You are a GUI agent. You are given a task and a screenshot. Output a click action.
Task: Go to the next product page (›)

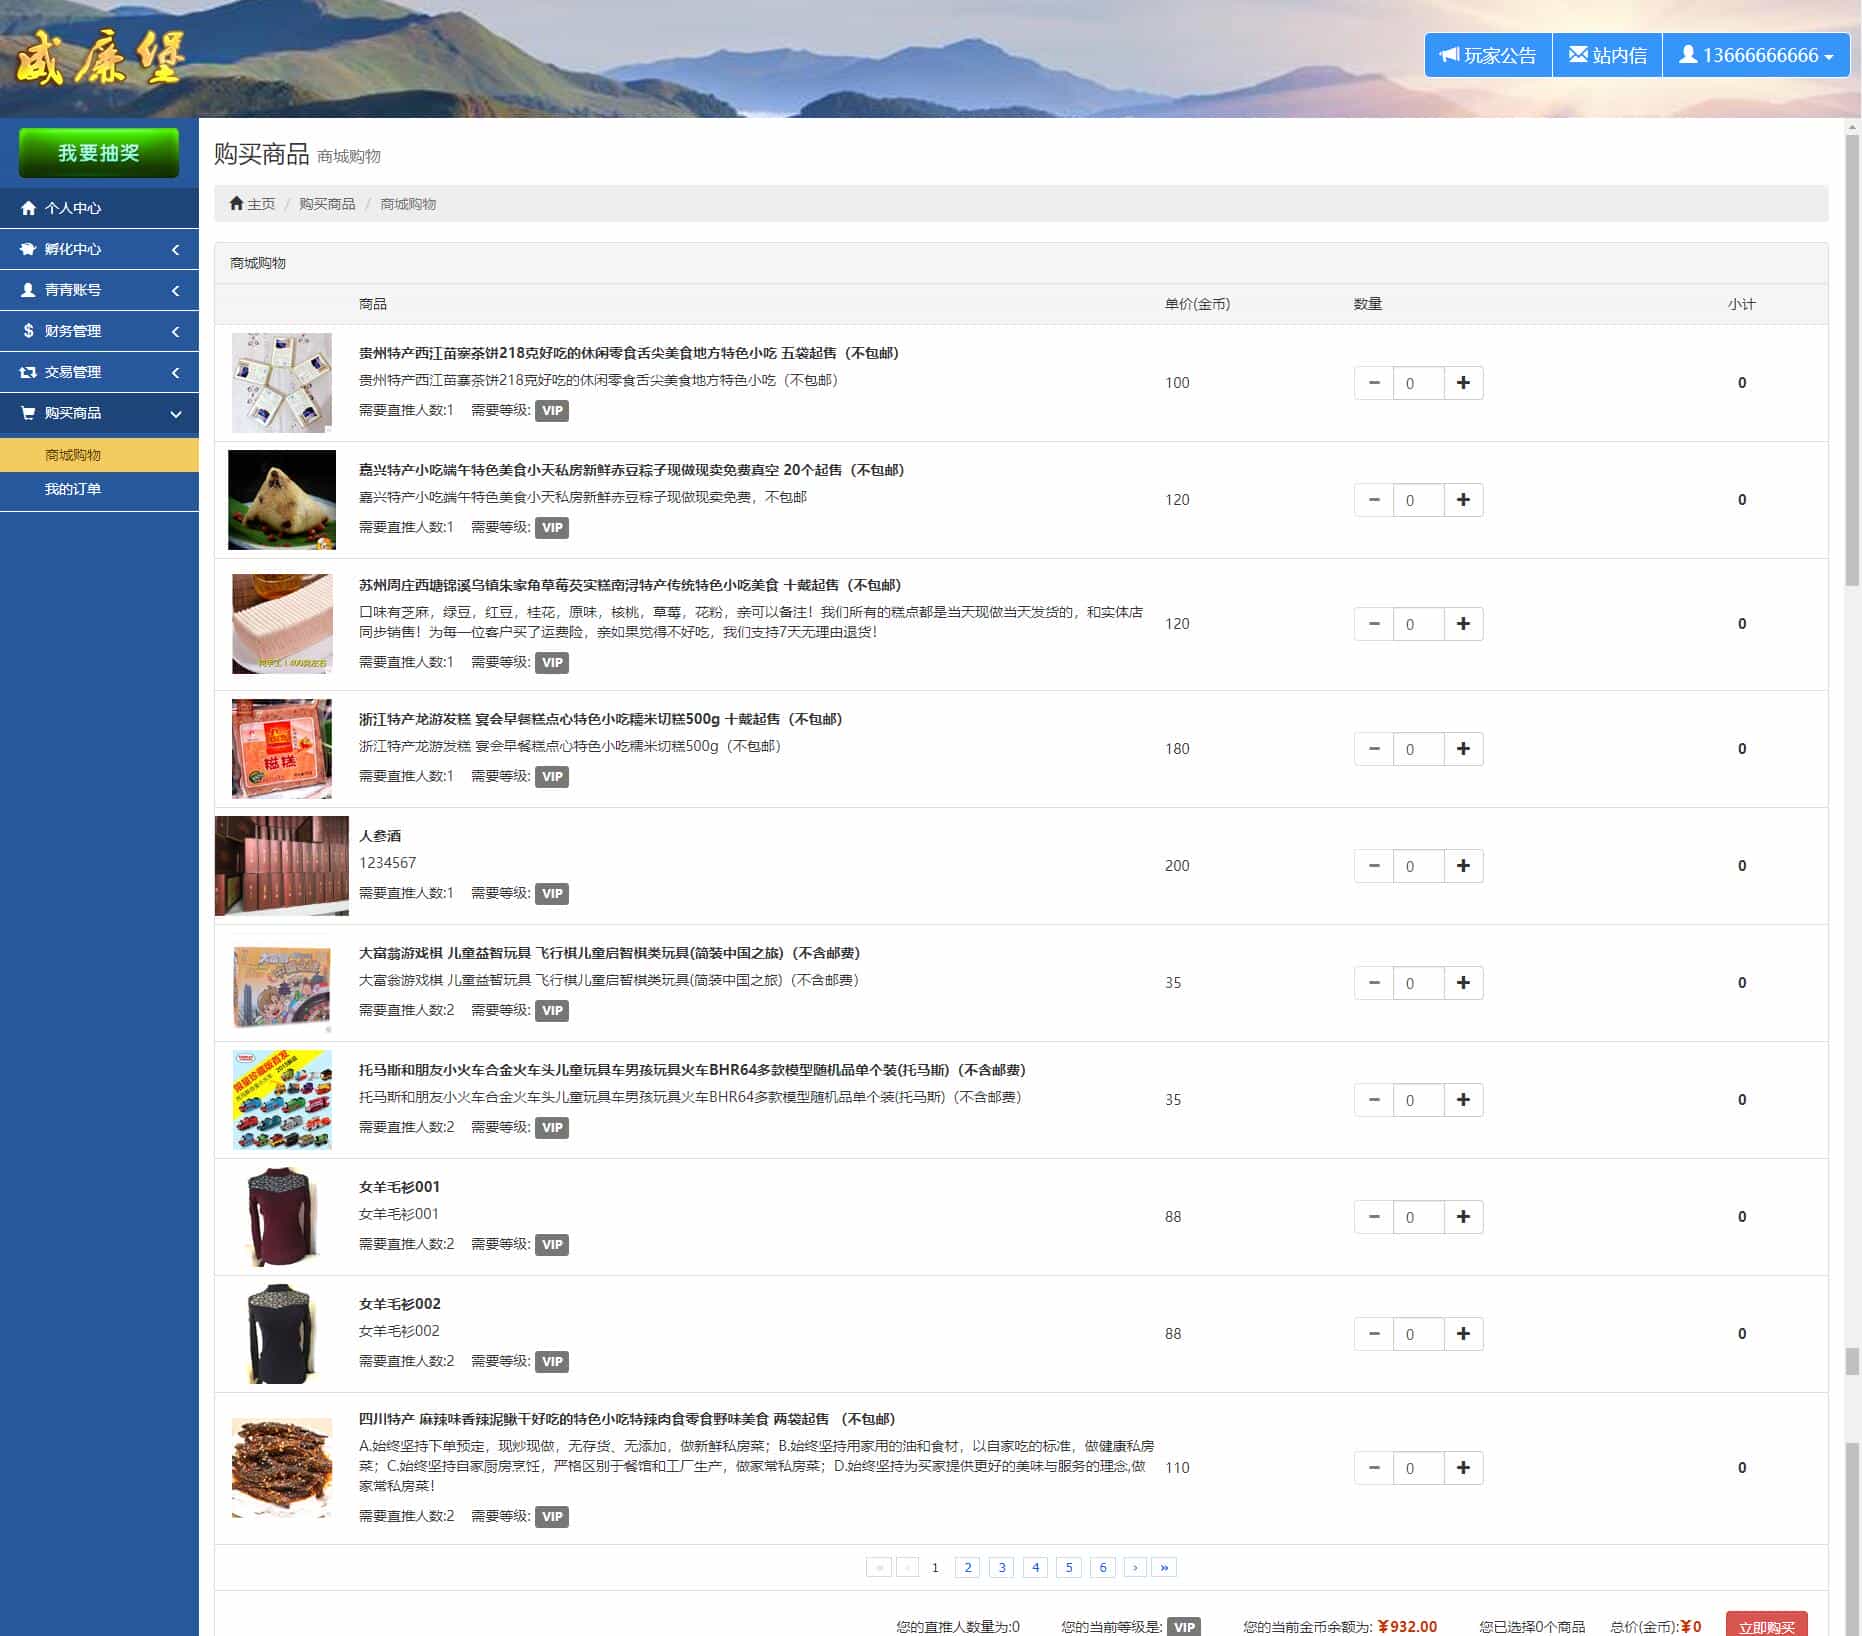tap(1135, 1567)
